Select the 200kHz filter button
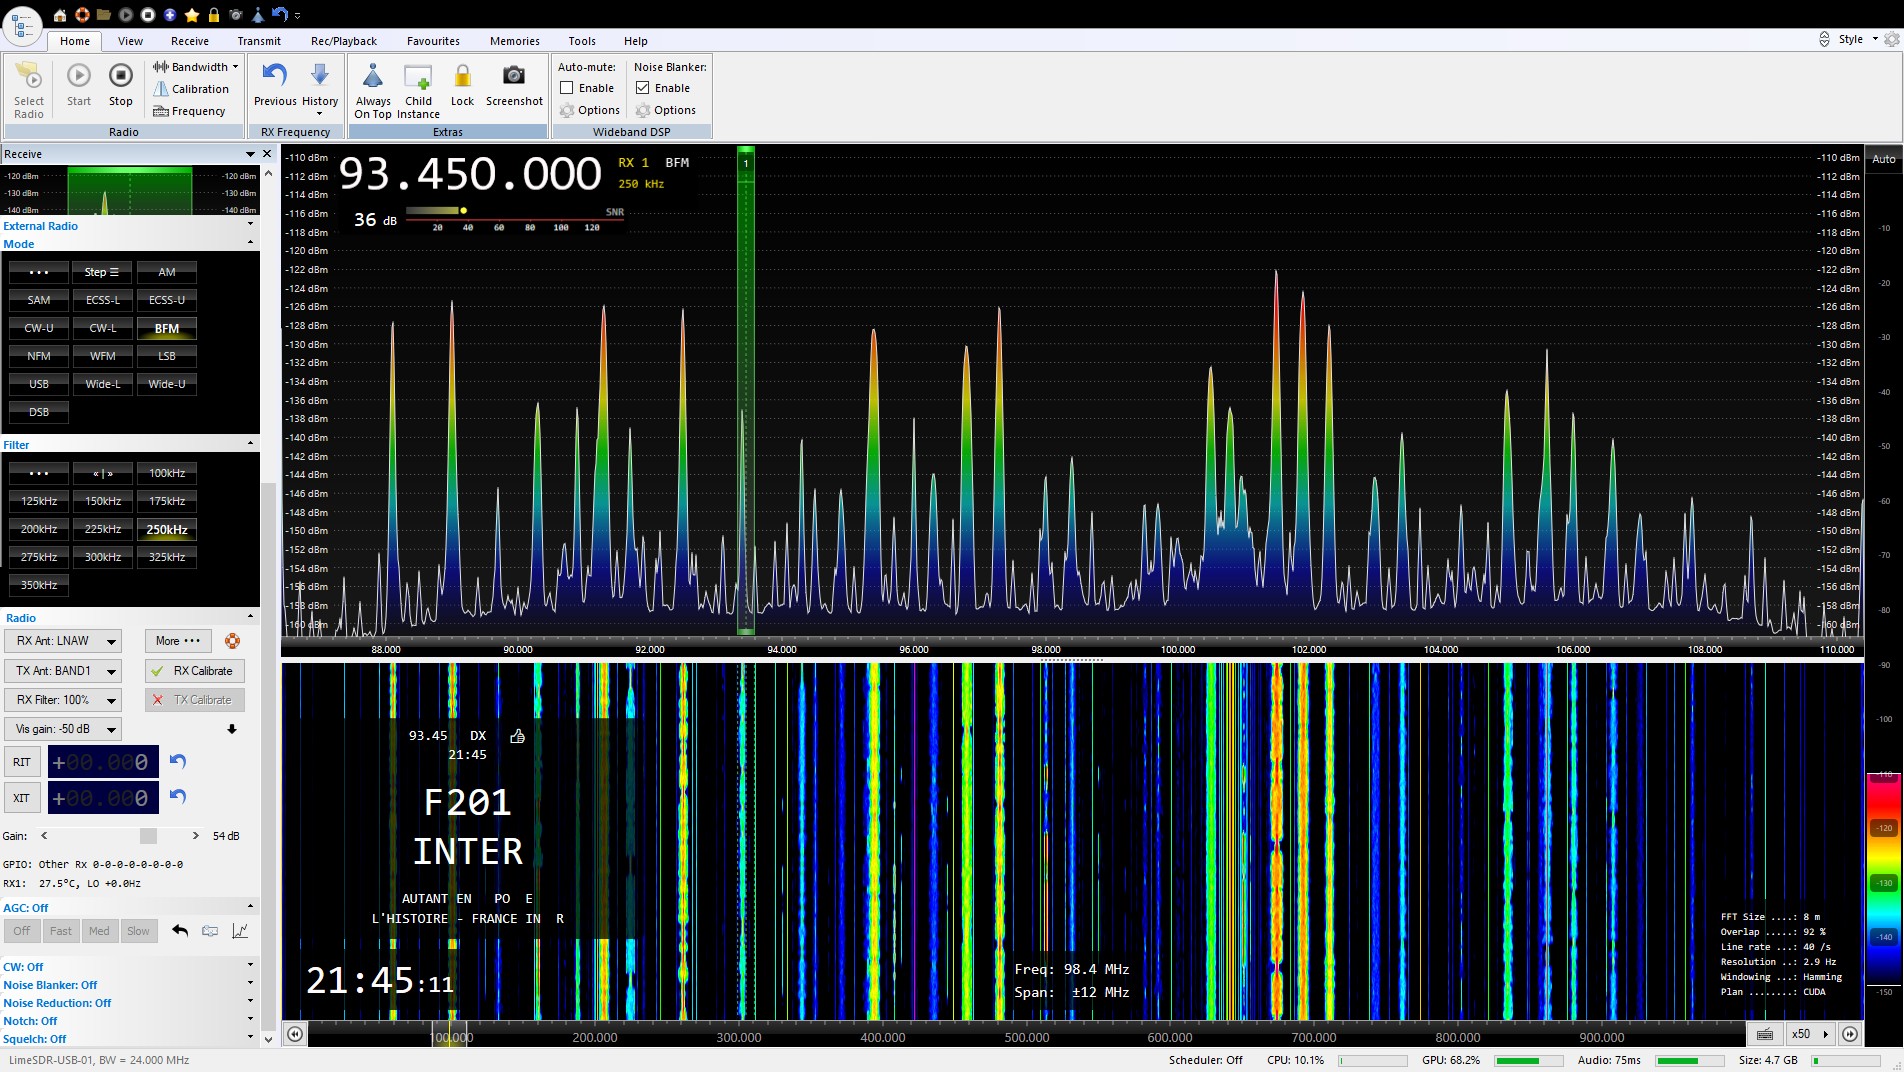The width and height of the screenshot is (1904, 1072). 39,529
